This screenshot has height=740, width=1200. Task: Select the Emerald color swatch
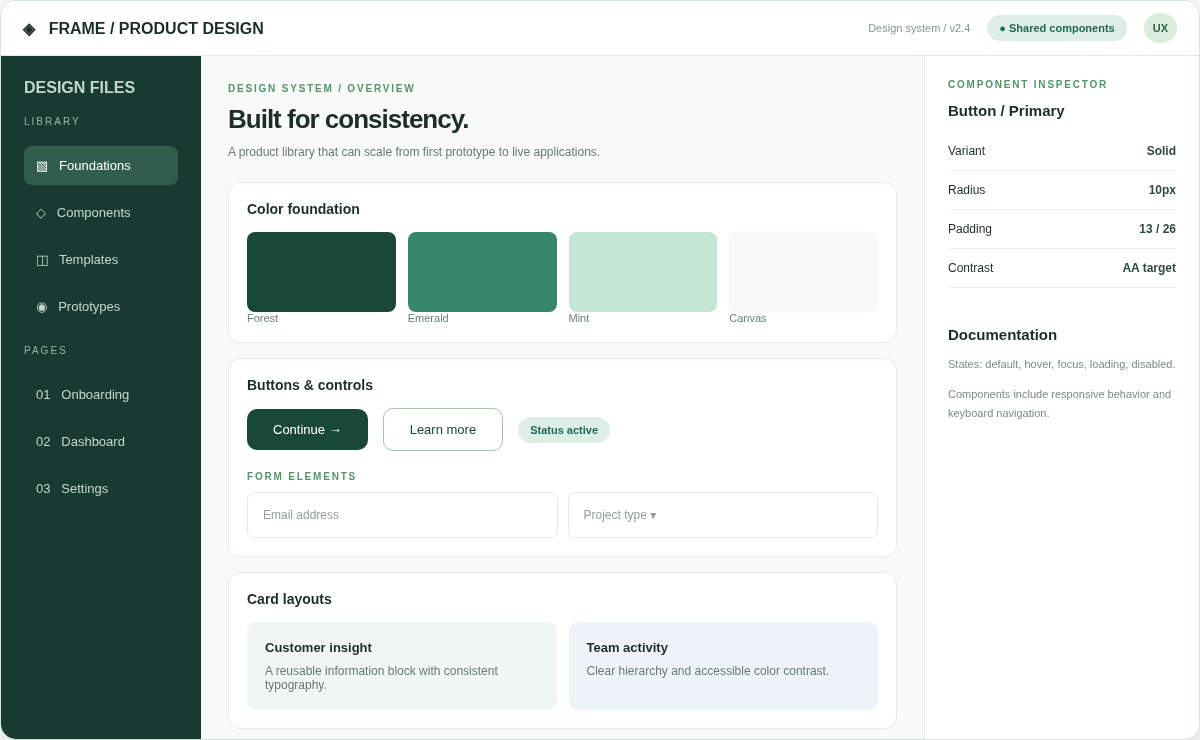click(482, 272)
